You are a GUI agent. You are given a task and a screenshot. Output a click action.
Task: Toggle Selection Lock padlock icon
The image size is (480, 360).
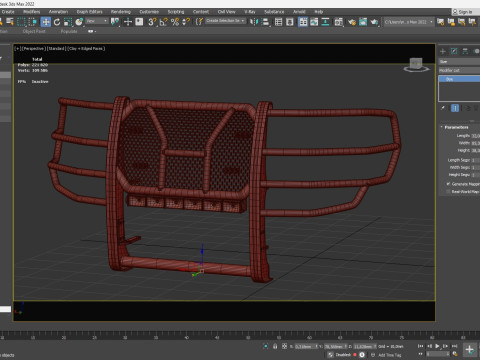[x=275, y=346]
